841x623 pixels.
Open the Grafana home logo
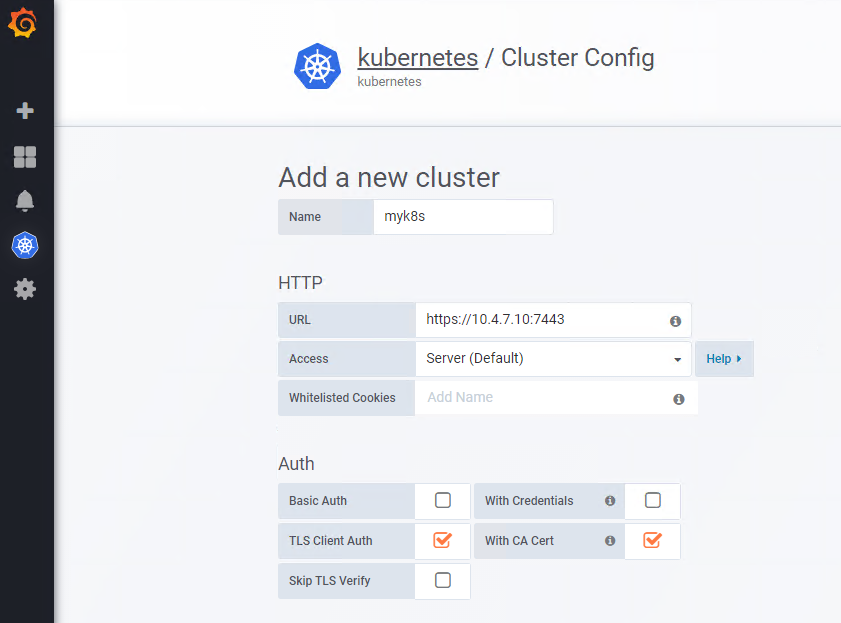(23, 23)
